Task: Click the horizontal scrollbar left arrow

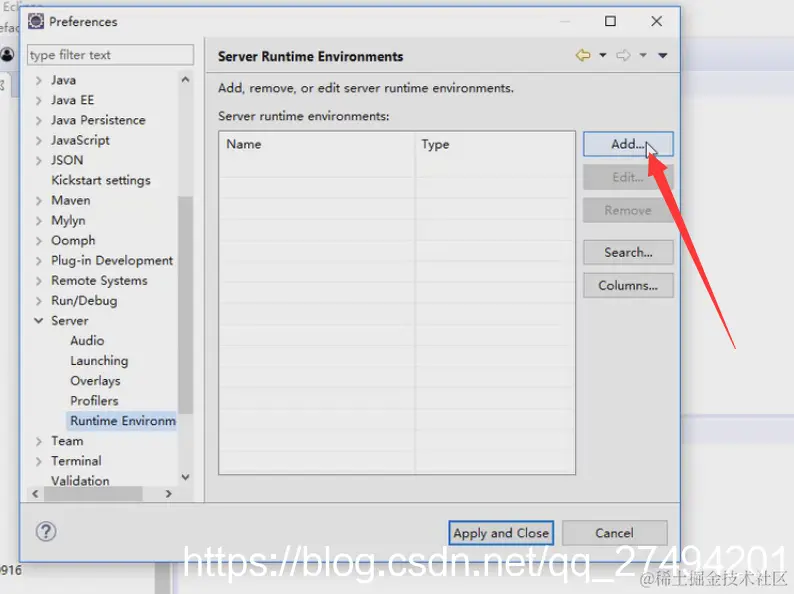Action: 35,494
